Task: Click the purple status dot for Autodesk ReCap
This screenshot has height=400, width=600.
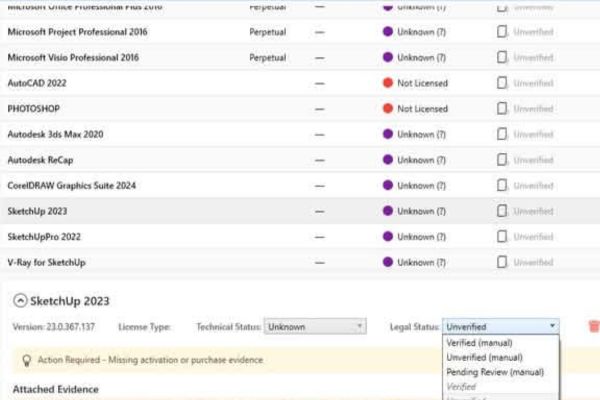Action: (388, 160)
